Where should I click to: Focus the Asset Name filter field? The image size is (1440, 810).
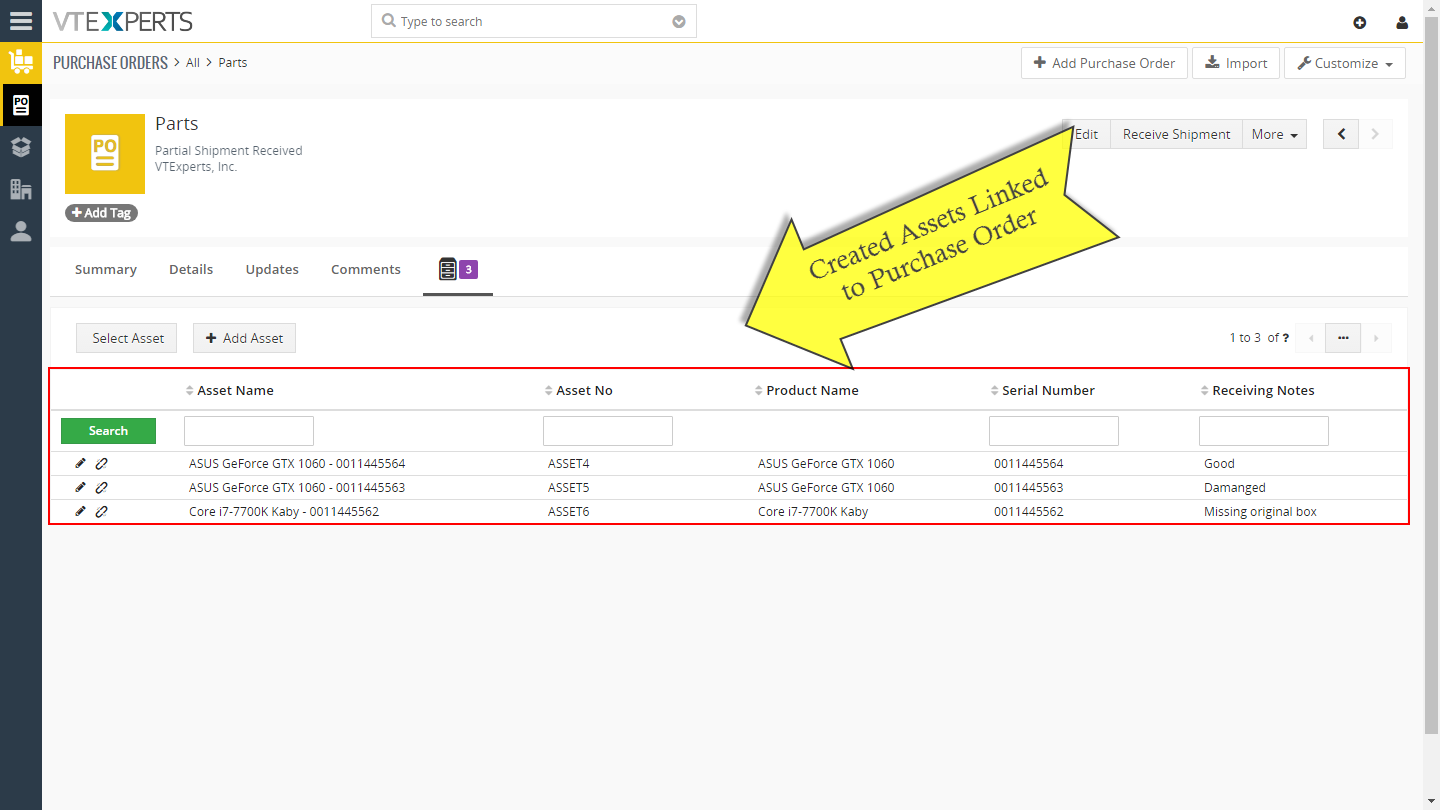pos(249,431)
